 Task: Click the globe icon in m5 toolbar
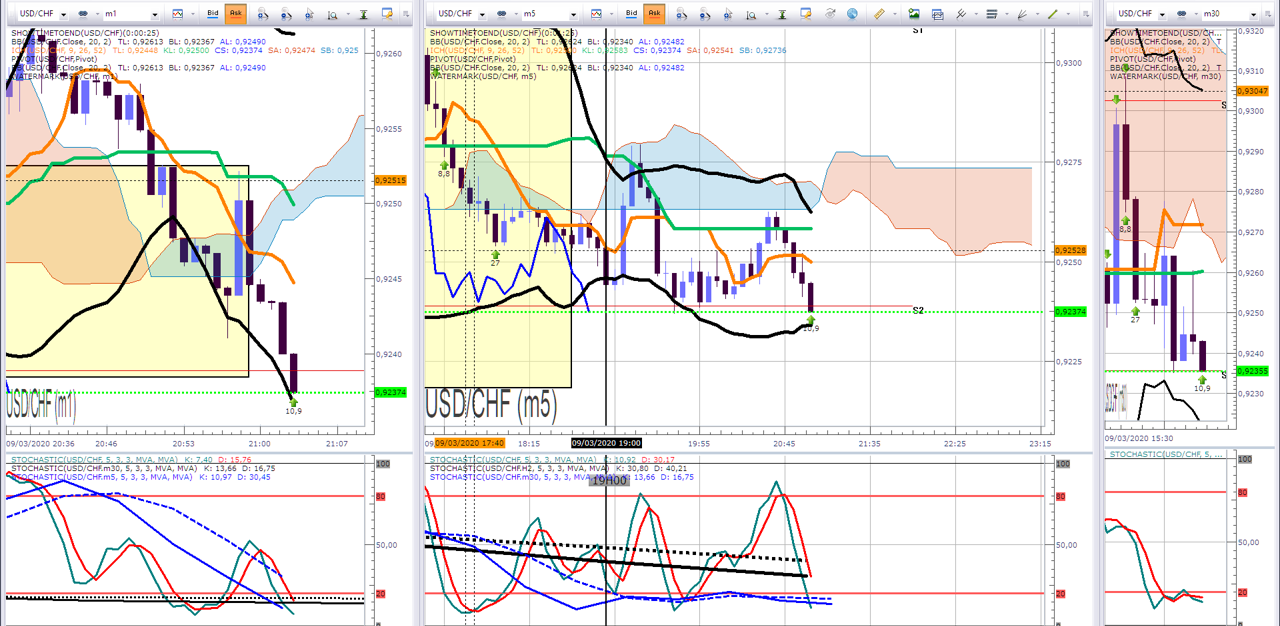point(852,14)
